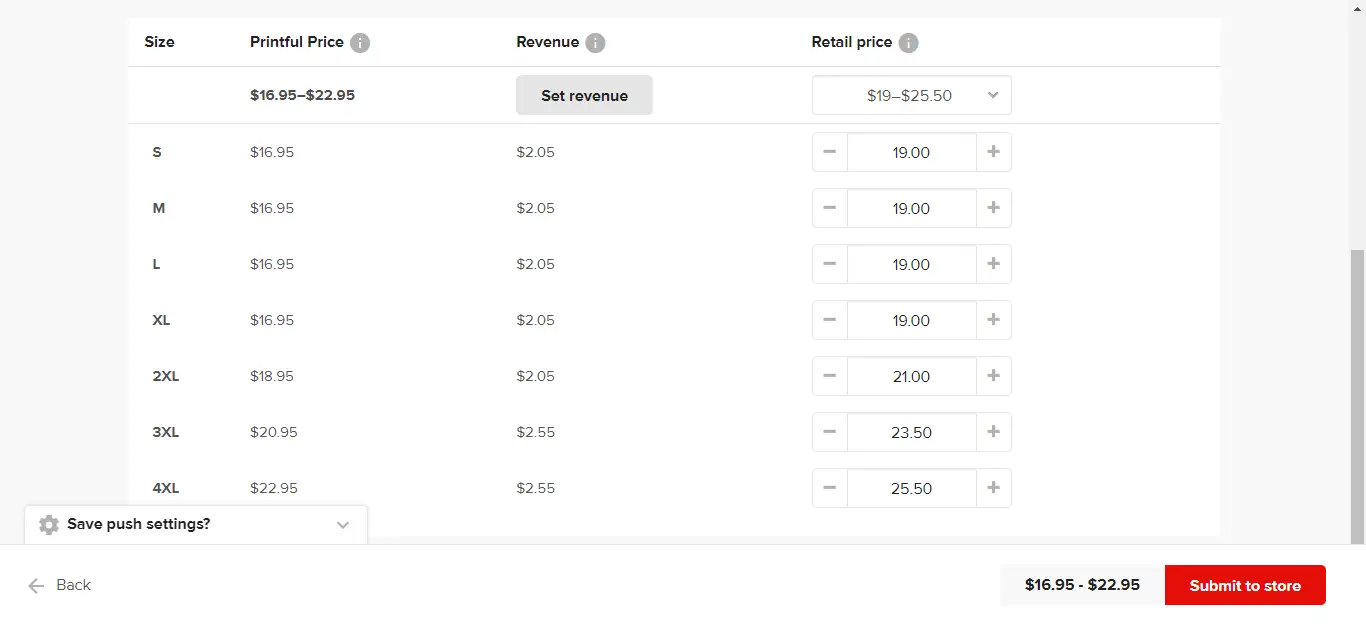Decrease the 3XL size retail price
The width and height of the screenshot is (1366, 625).
pyautogui.click(x=830, y=432)
